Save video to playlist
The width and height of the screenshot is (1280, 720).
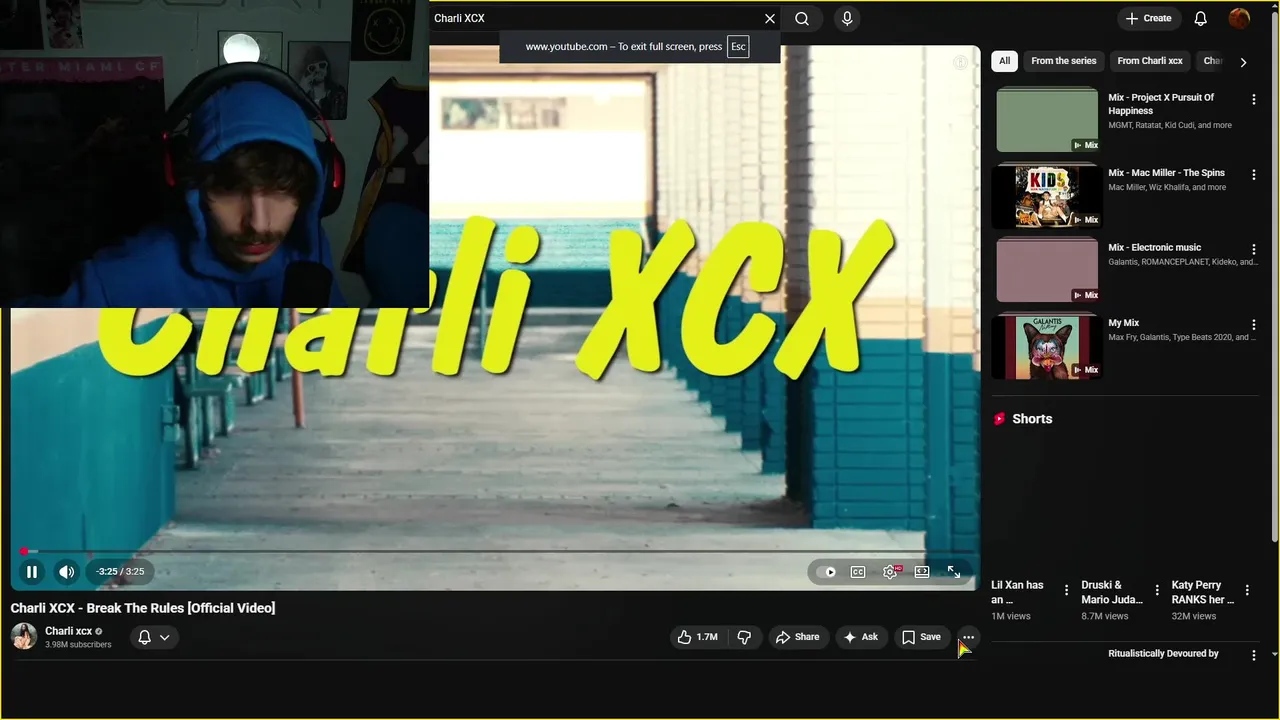[921, 637]
